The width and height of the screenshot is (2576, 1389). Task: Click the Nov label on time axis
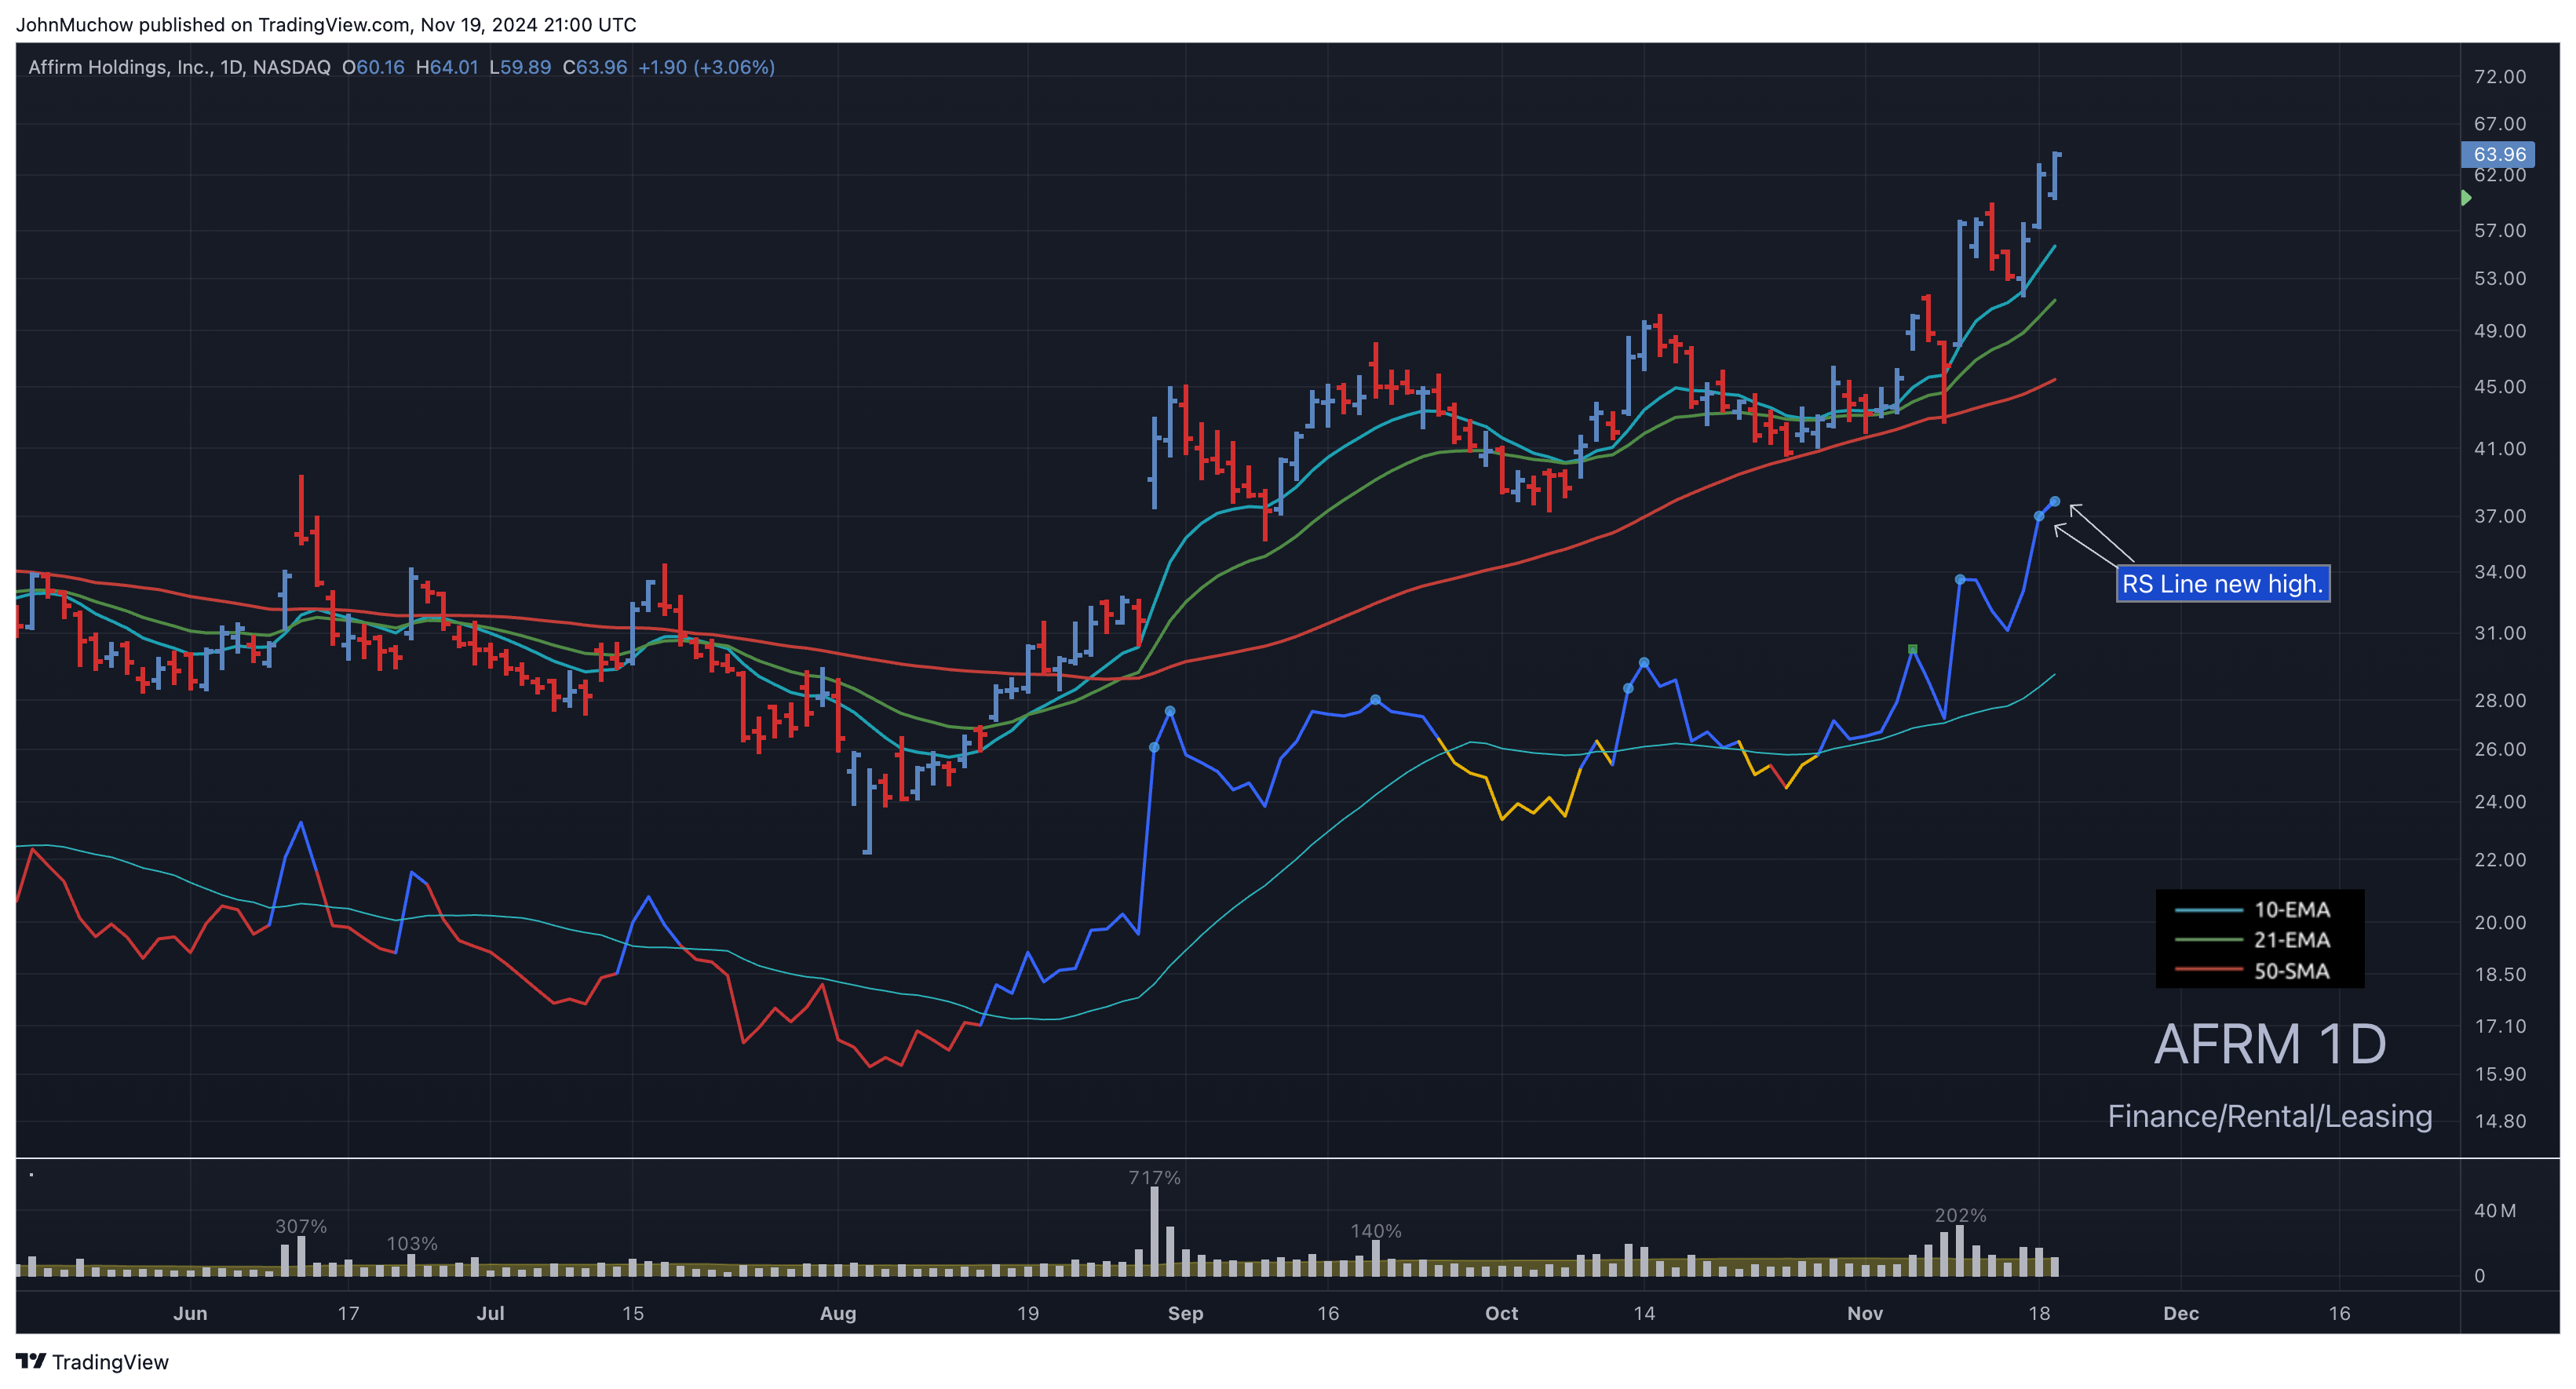click(x=1865, y=1313)
